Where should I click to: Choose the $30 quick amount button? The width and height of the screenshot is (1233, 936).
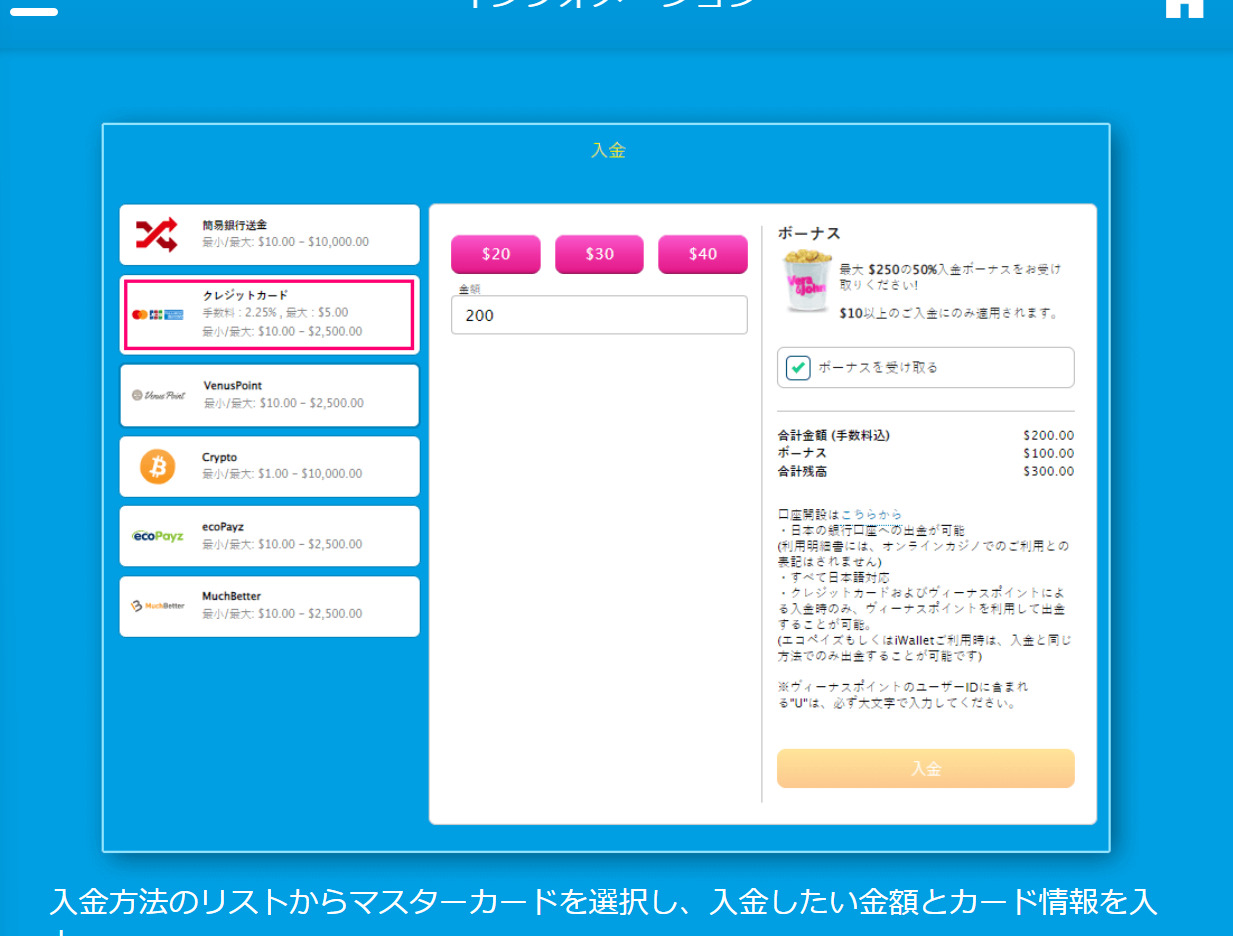tap(599, 254)
